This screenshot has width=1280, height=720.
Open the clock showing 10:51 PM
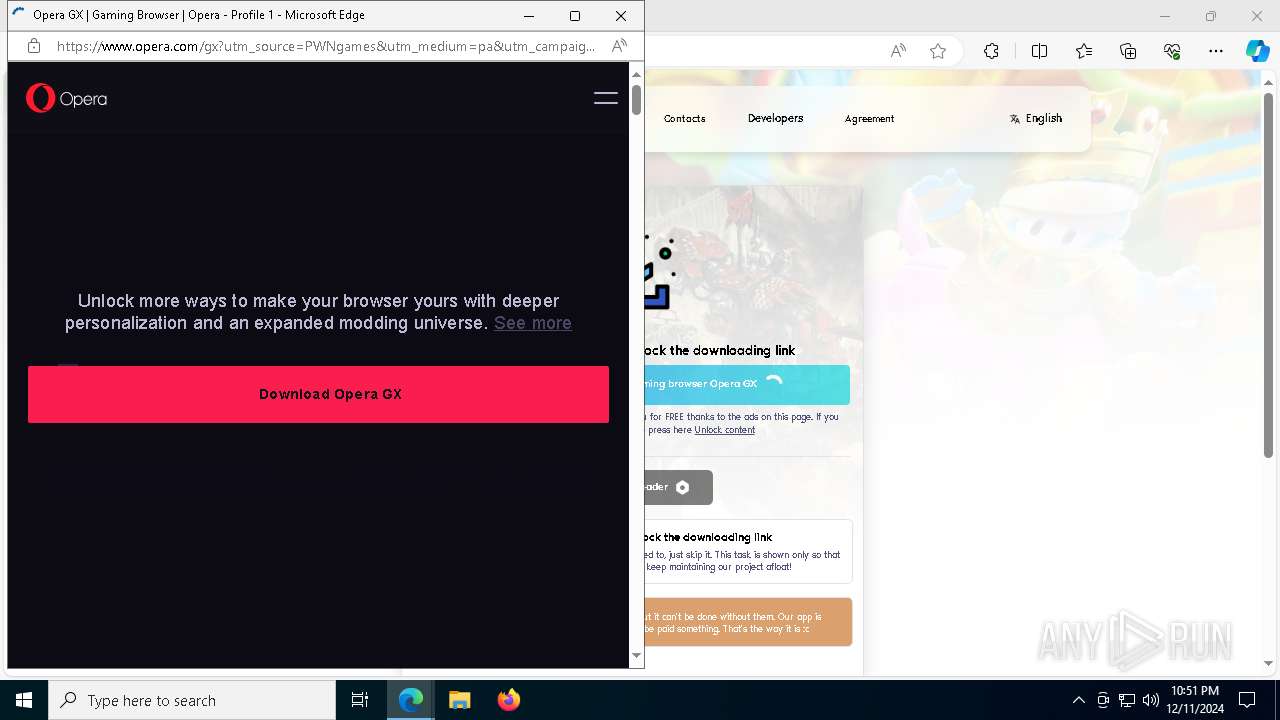coord(1195,700)
